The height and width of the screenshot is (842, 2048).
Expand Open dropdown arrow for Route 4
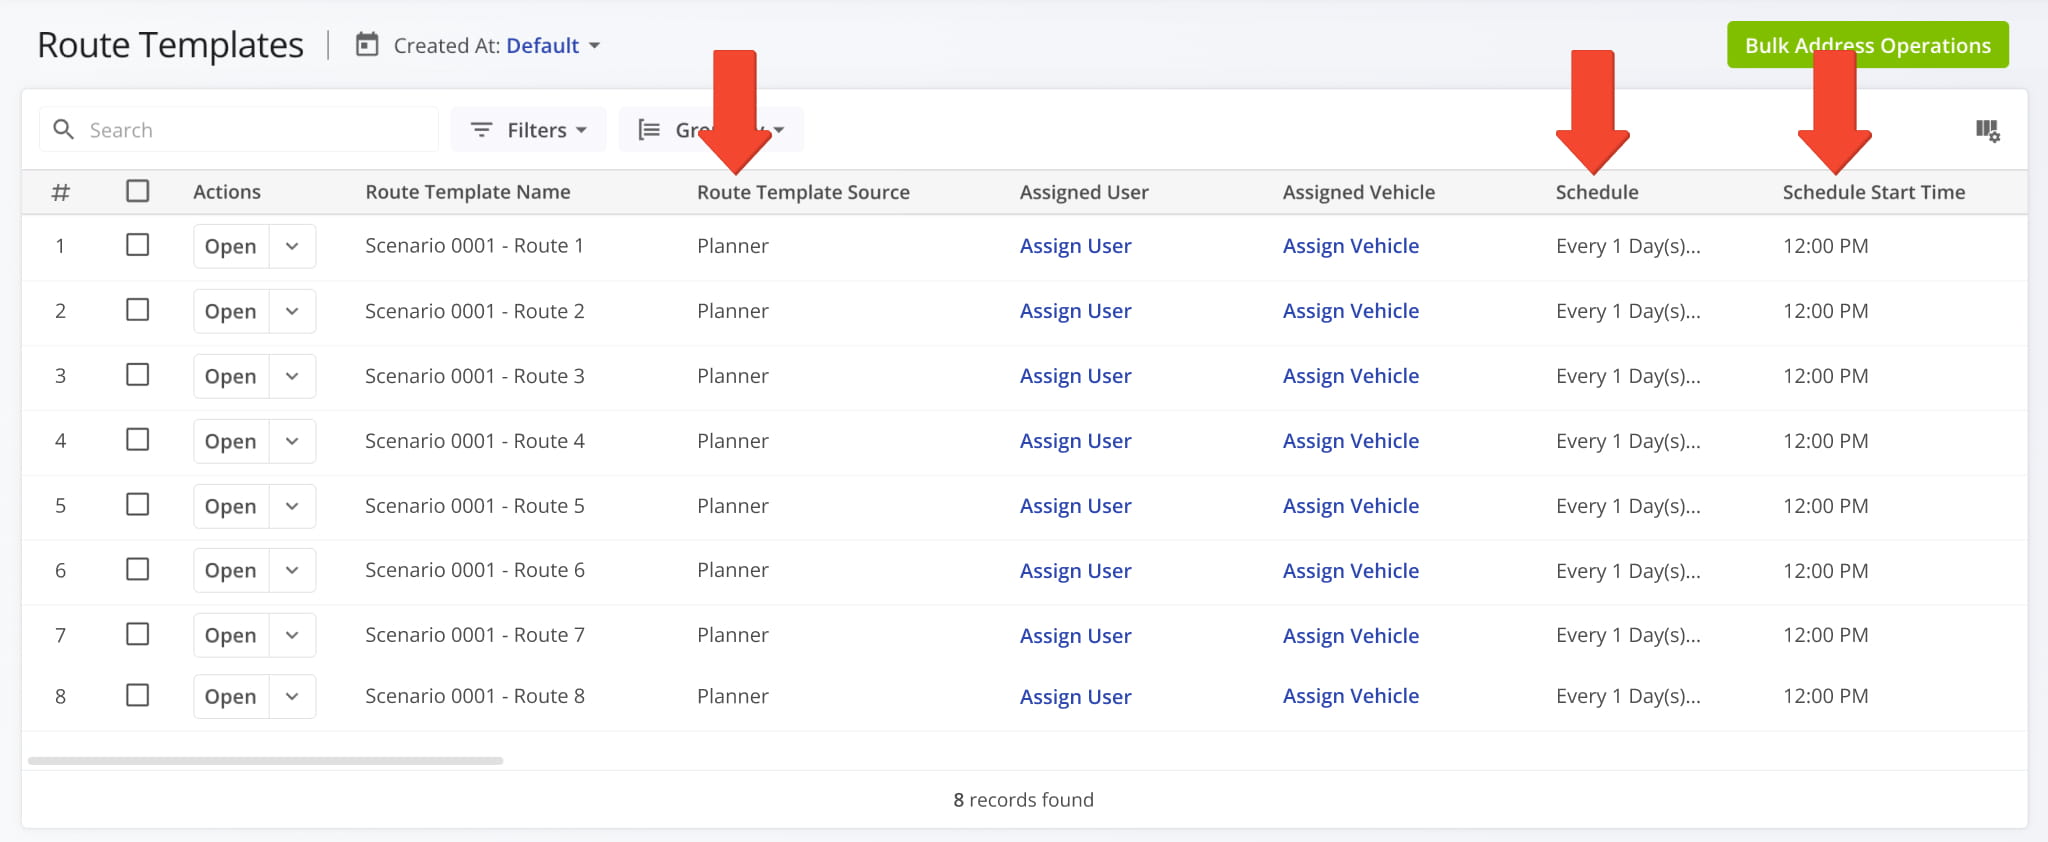pyautogui.click(x=292, y=441)
